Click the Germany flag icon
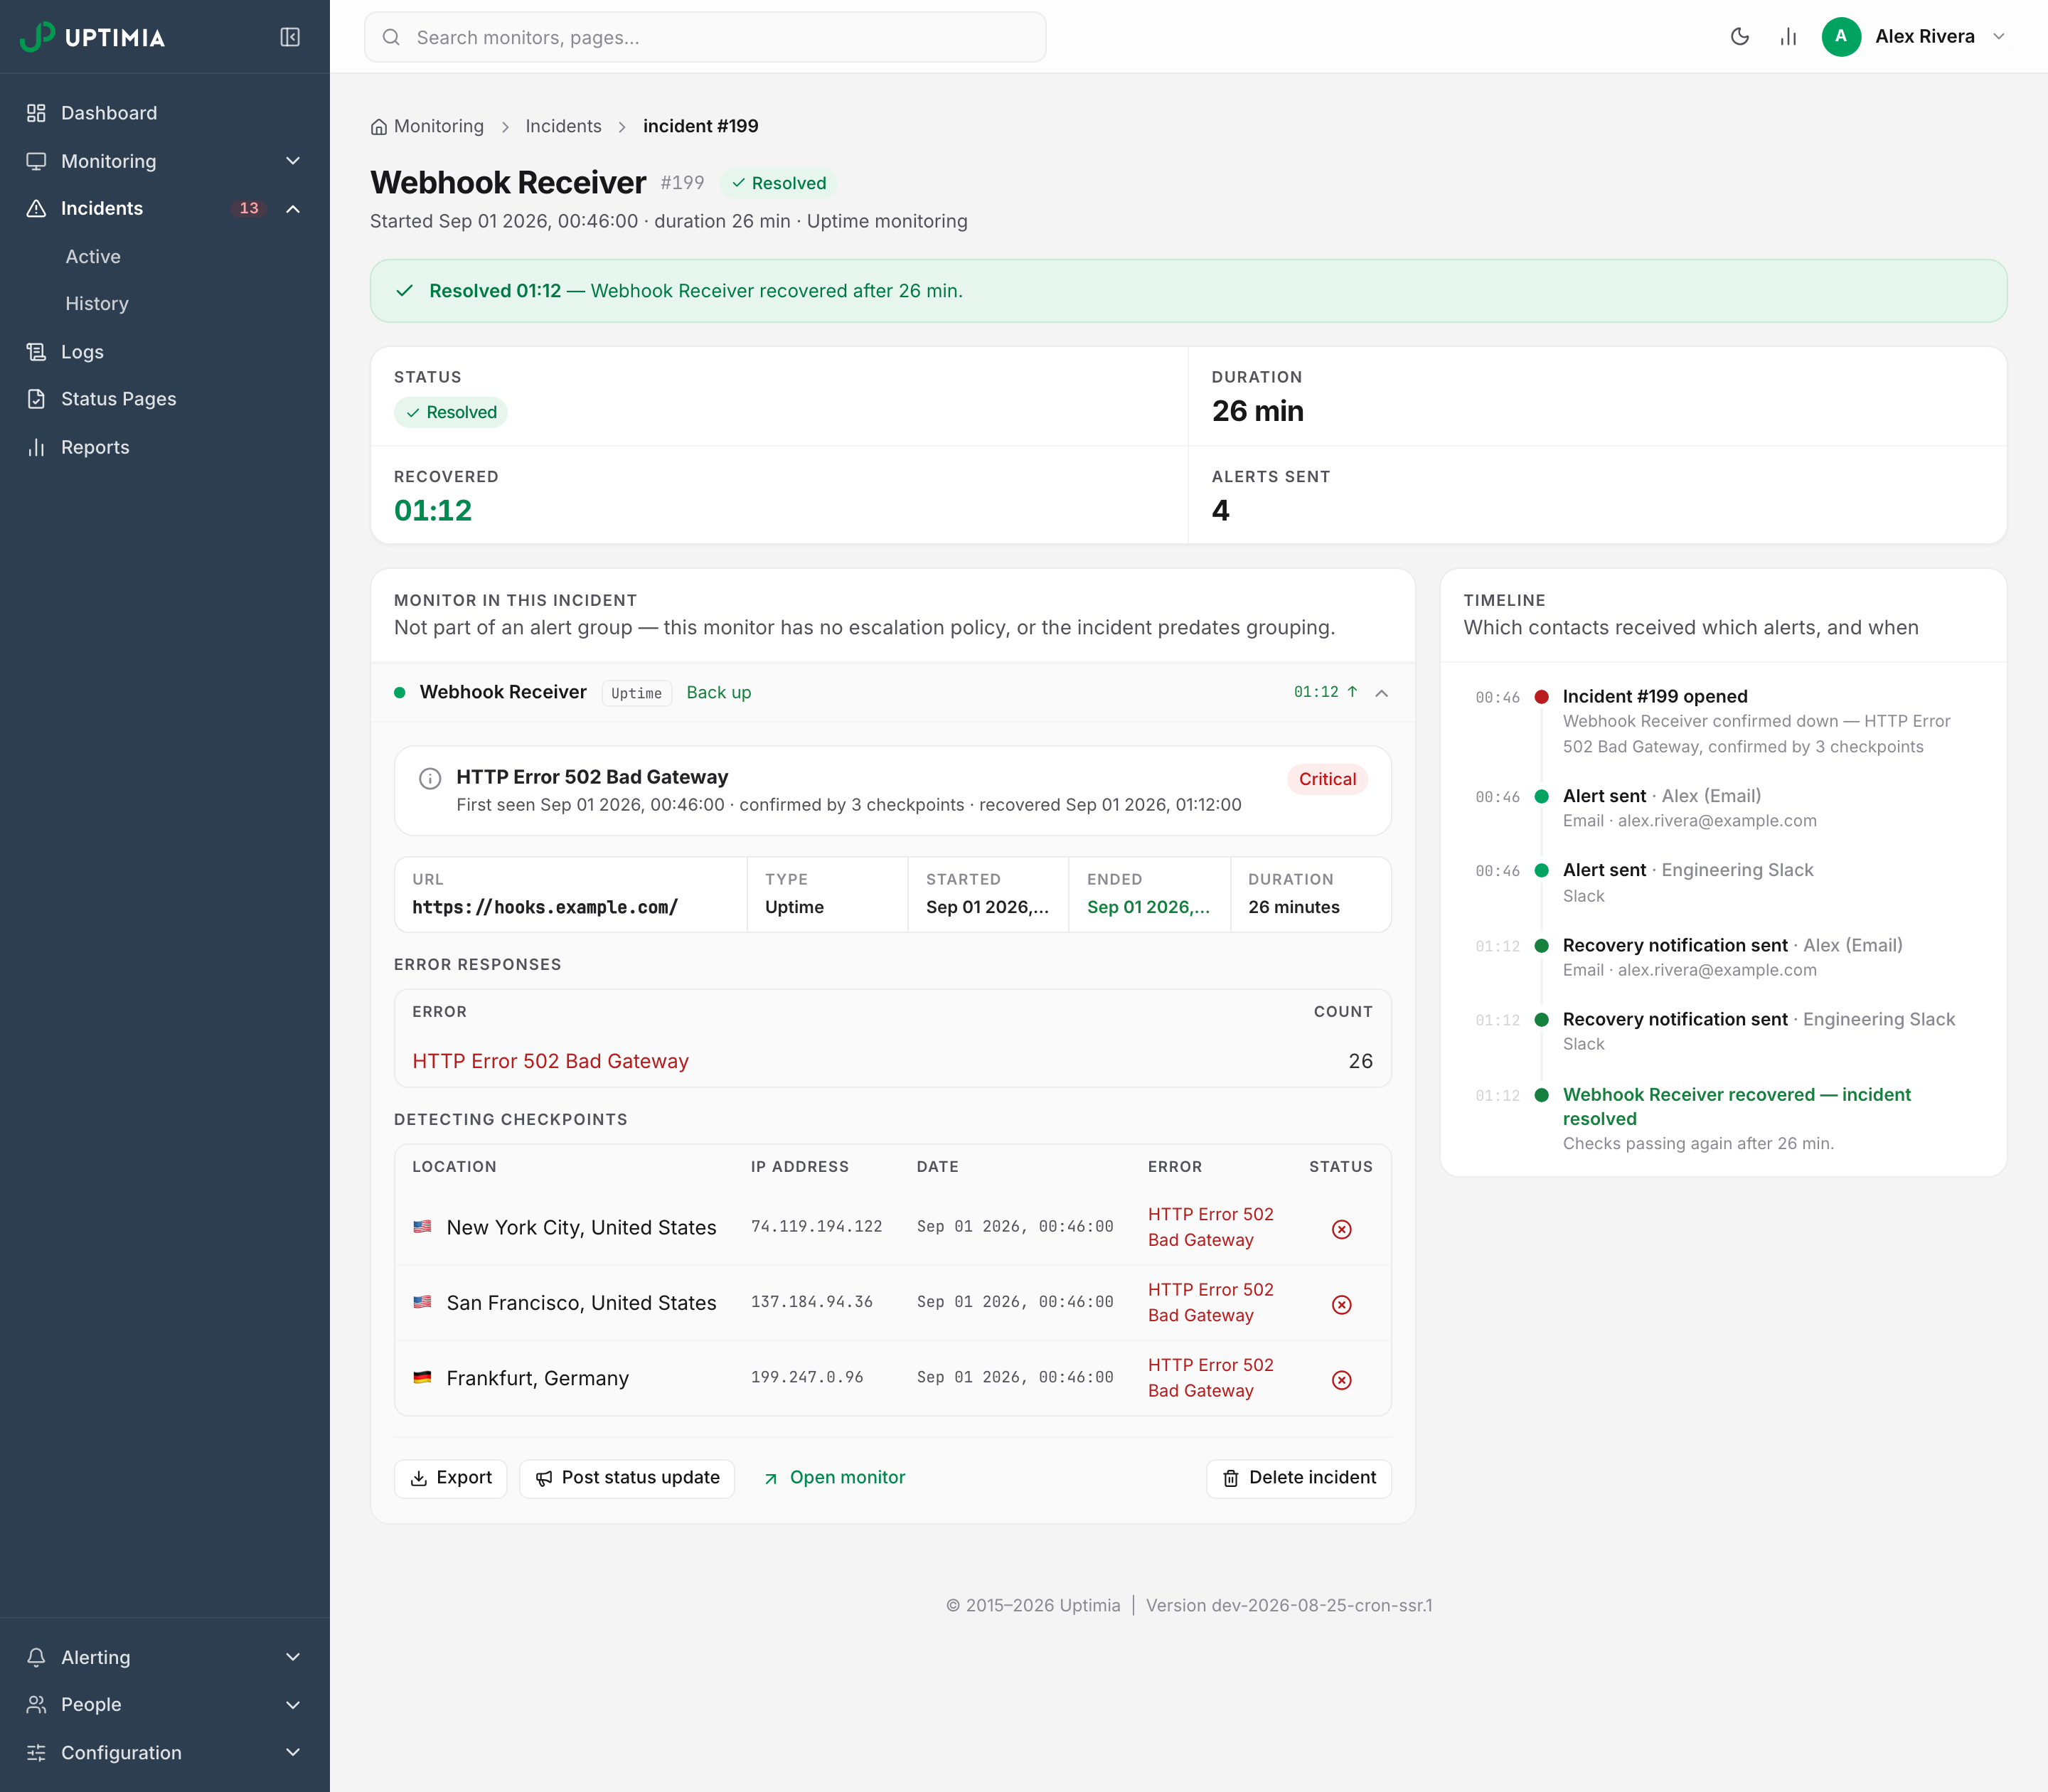 [x=422, y=1378]
